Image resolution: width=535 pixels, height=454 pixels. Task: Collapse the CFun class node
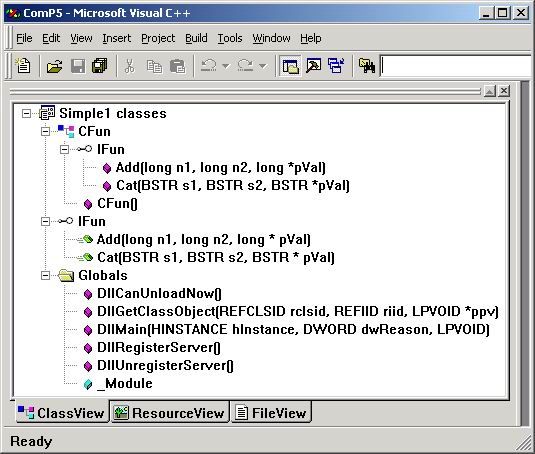(x=45, y=131)
